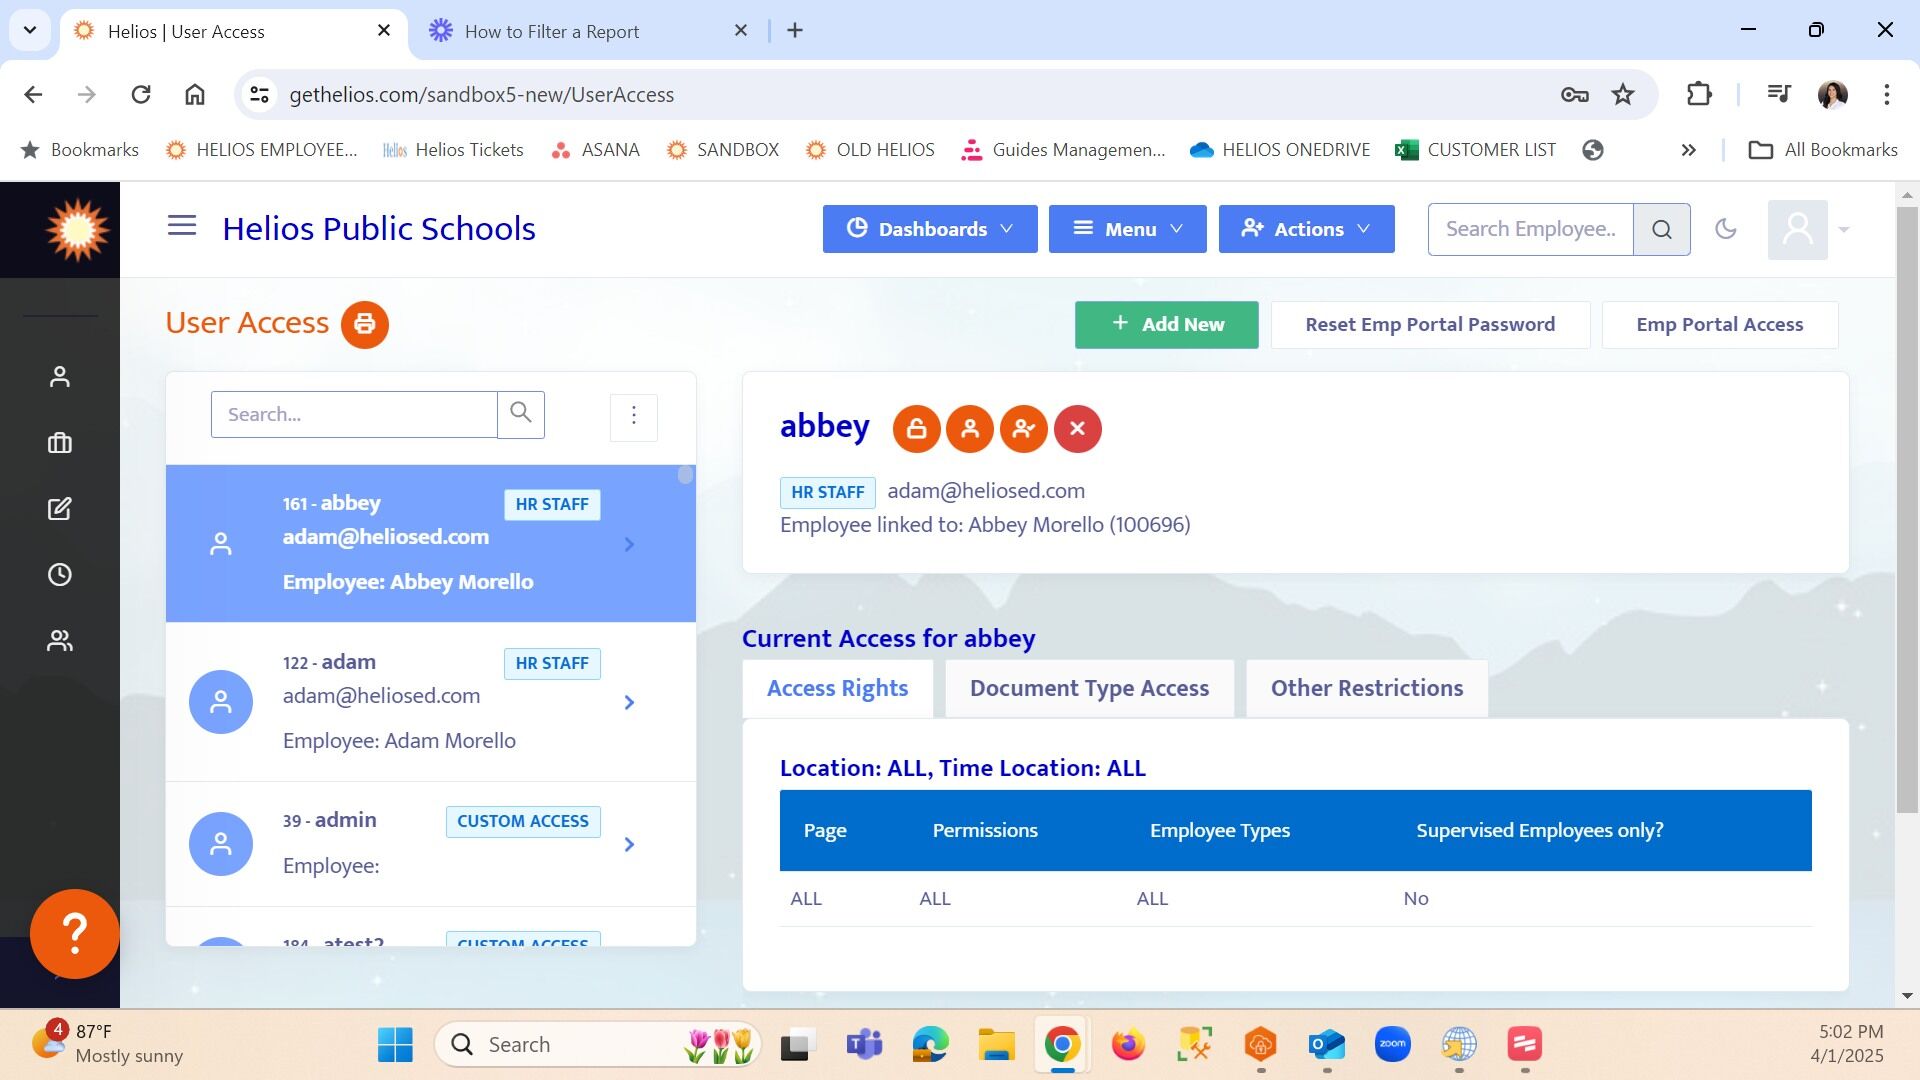Click the orange user-check icon next to abbey
The width and height of the screenshot is (1920, 1080).
tap(1023, 429)
